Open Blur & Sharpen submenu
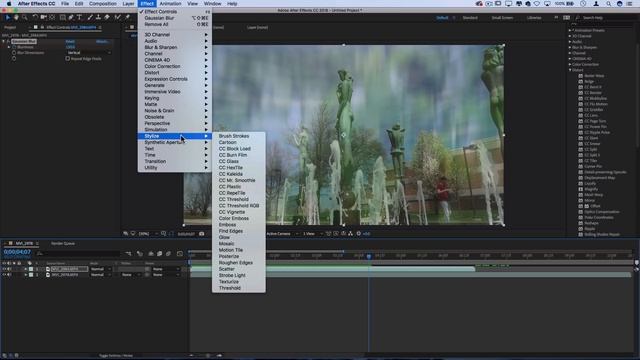Viewport: 640px width, 360px height. coord(175,47)
